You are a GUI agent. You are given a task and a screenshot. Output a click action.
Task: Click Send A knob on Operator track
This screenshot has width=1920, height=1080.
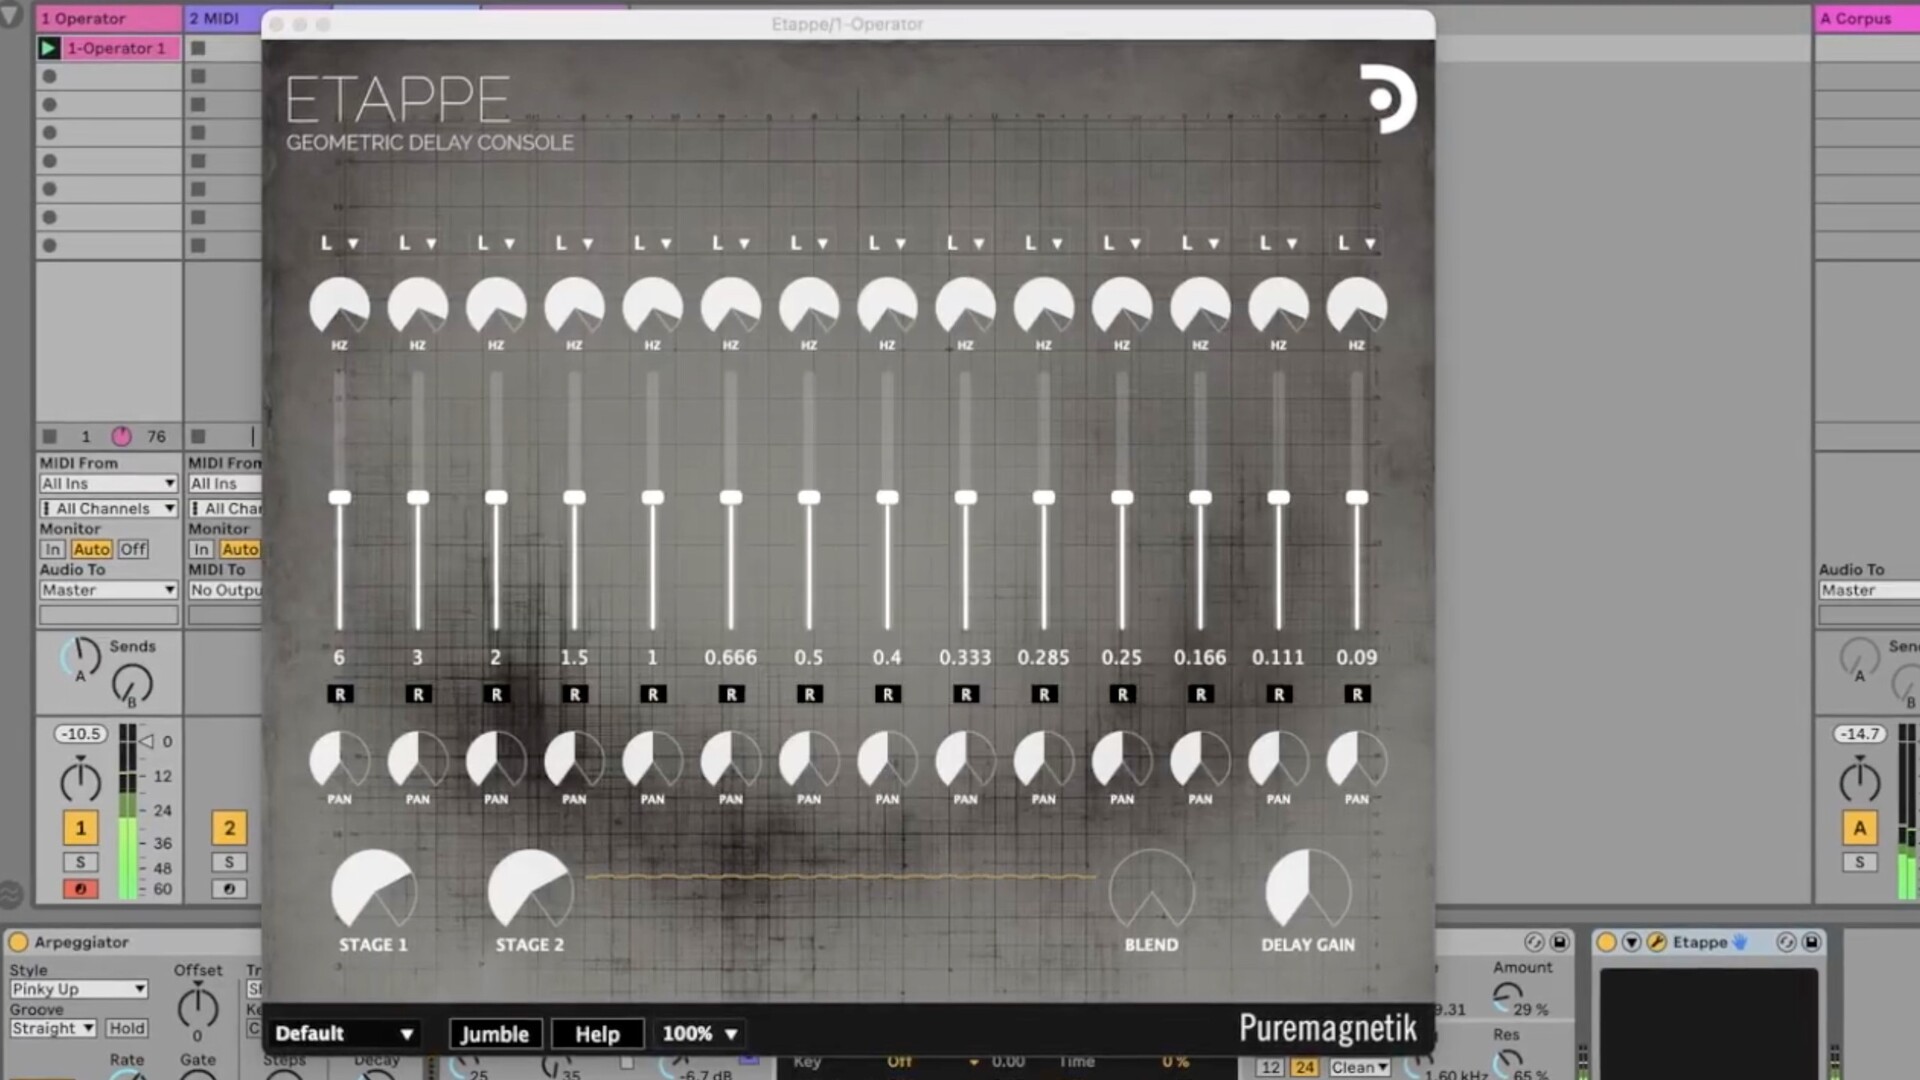(81, 657)
